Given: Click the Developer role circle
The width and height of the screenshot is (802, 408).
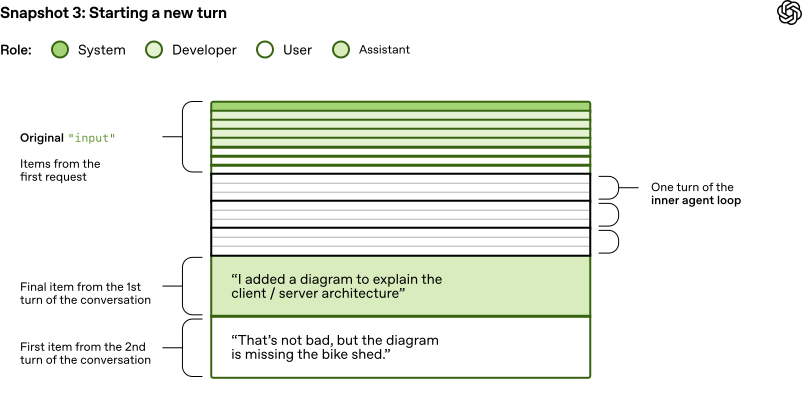Looking at the screenshot, I should (154, 49).
